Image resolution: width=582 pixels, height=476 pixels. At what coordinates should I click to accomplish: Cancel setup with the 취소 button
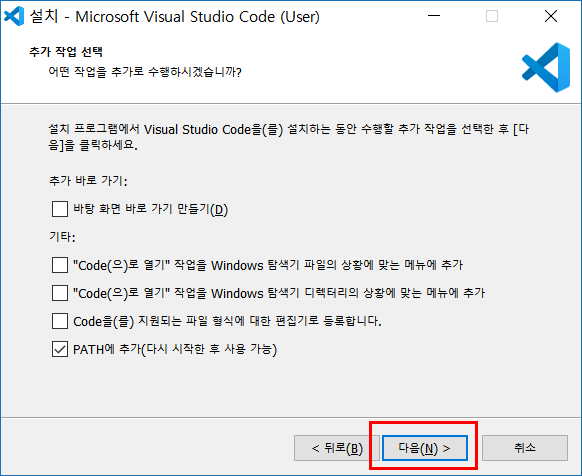[525, 448]
